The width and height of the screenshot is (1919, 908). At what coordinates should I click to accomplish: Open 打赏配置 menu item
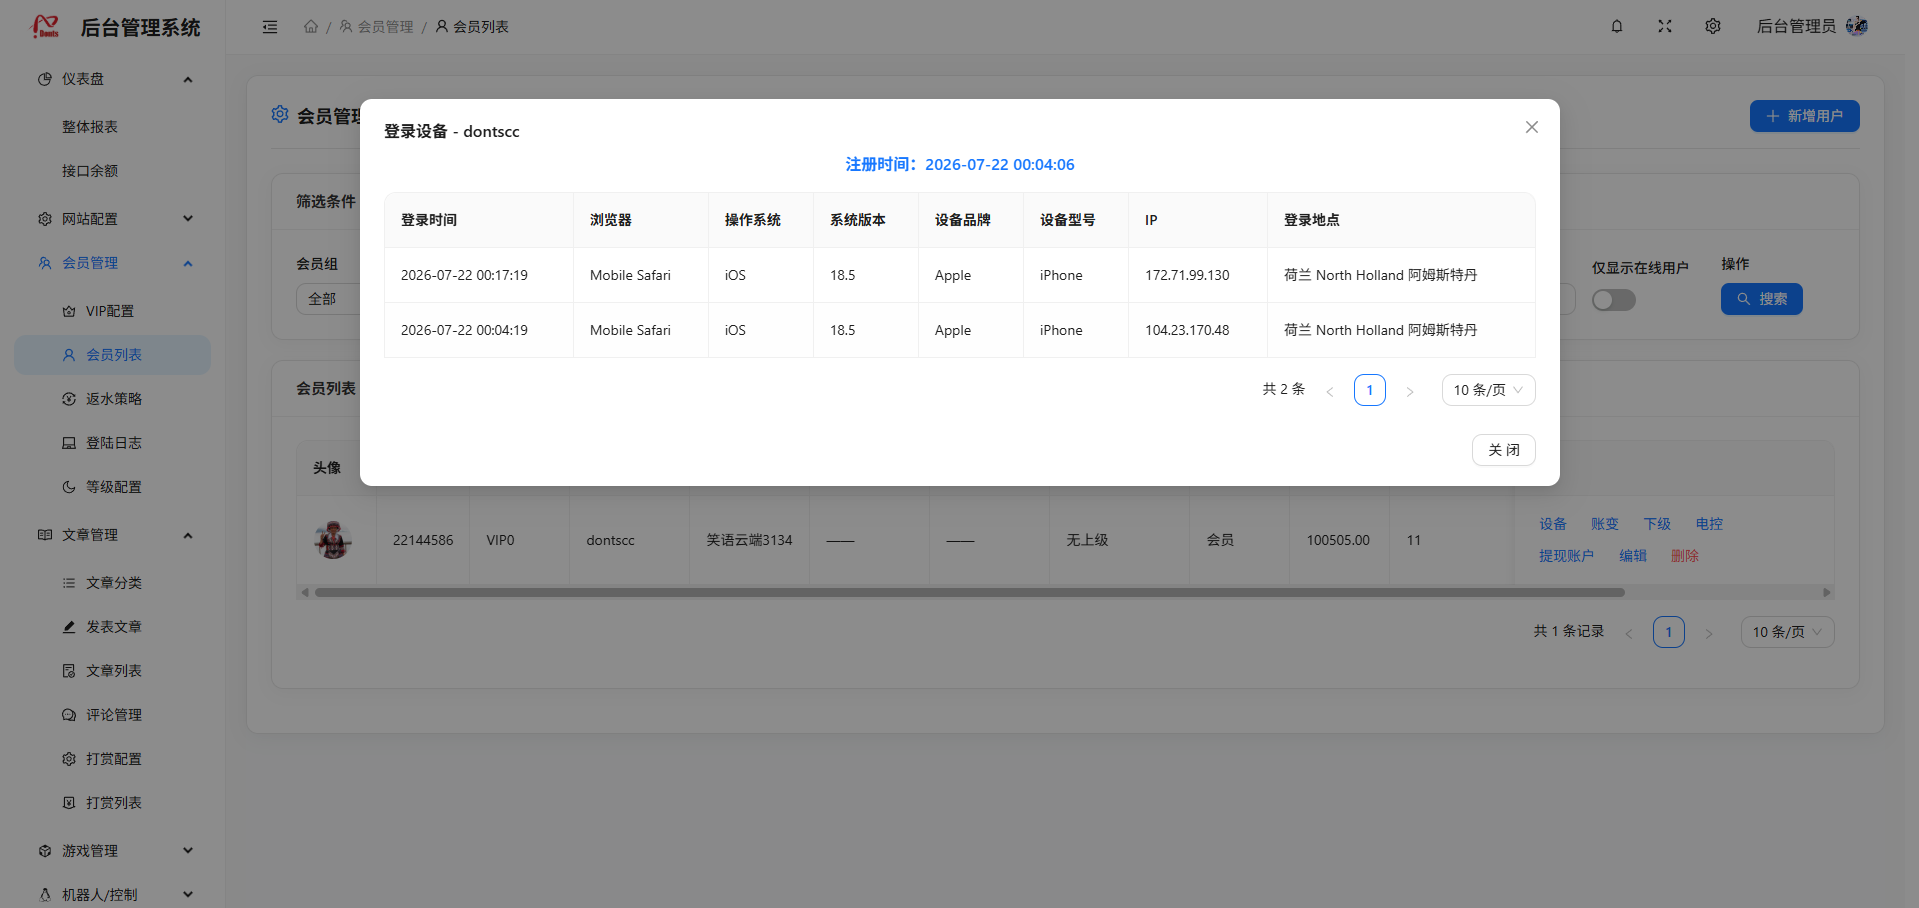pos(113,759)
